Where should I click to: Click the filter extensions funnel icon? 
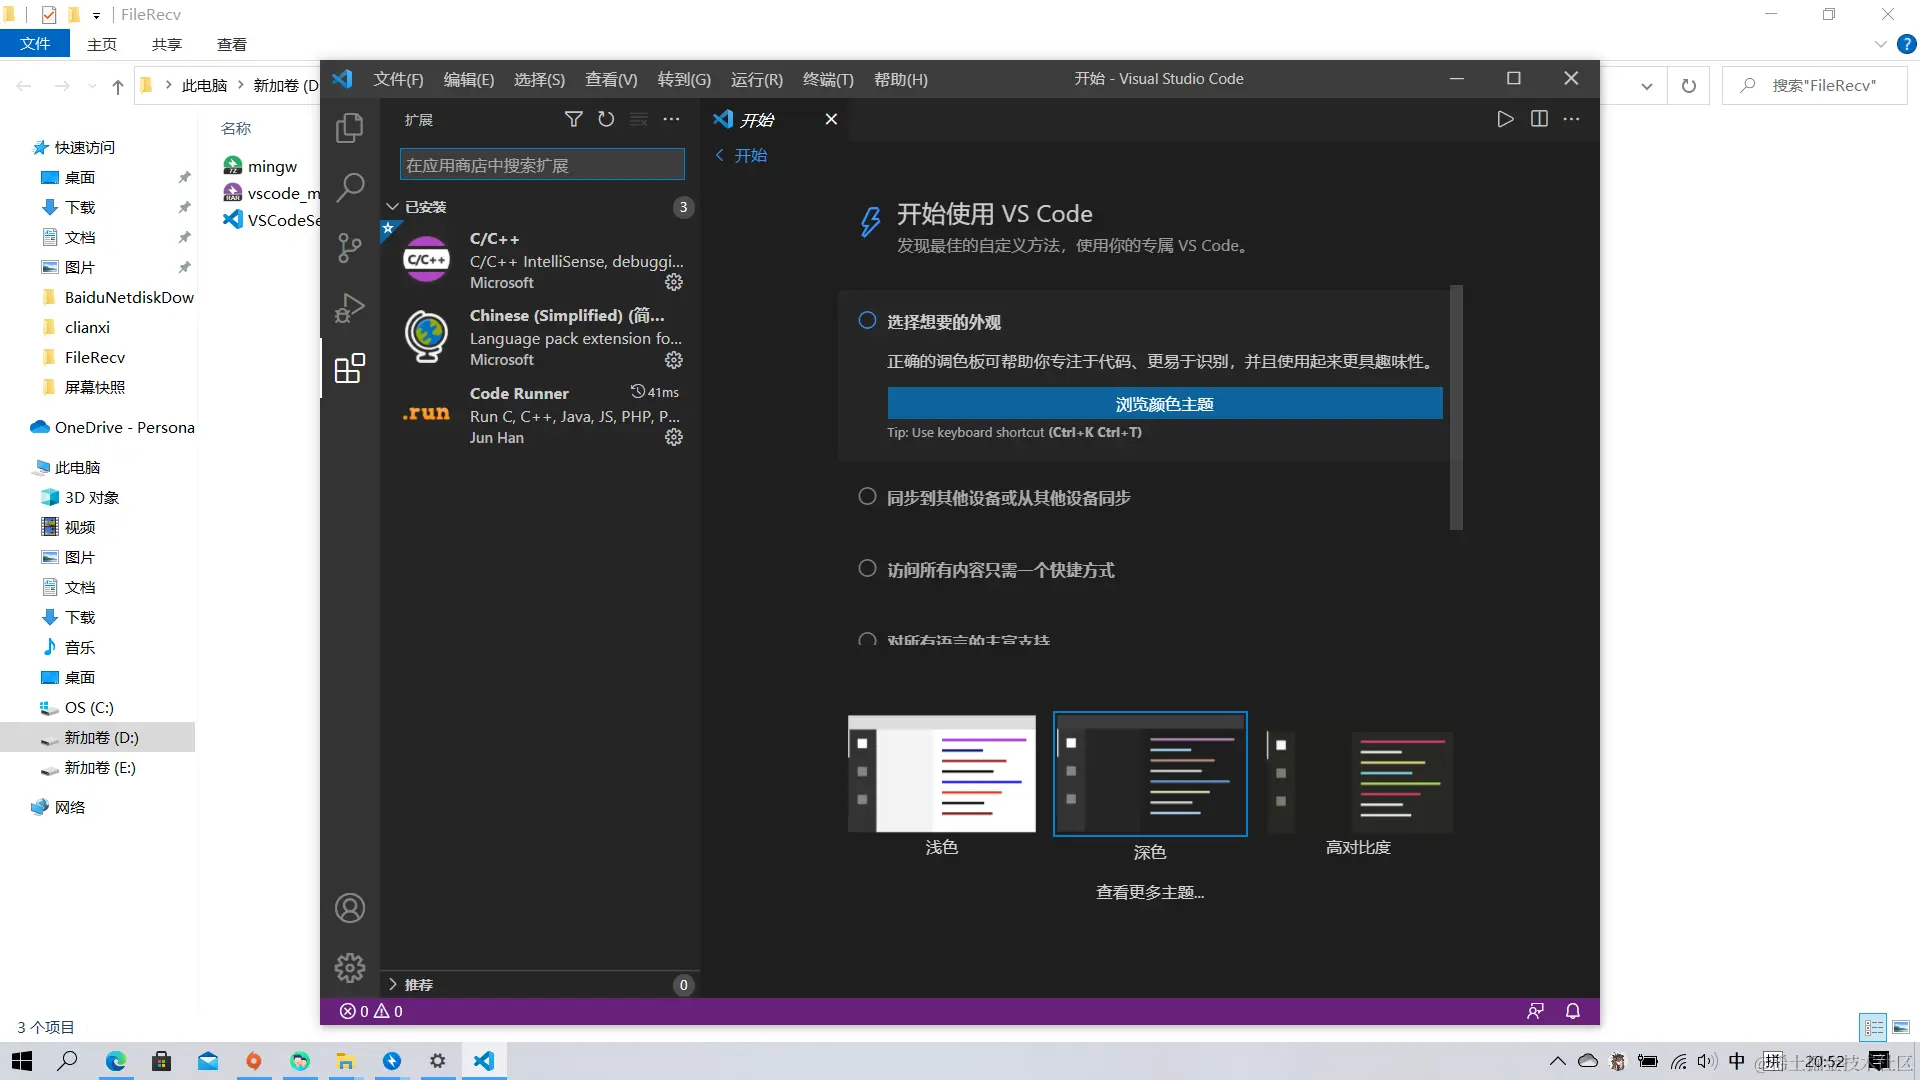[x=573, y=119]
